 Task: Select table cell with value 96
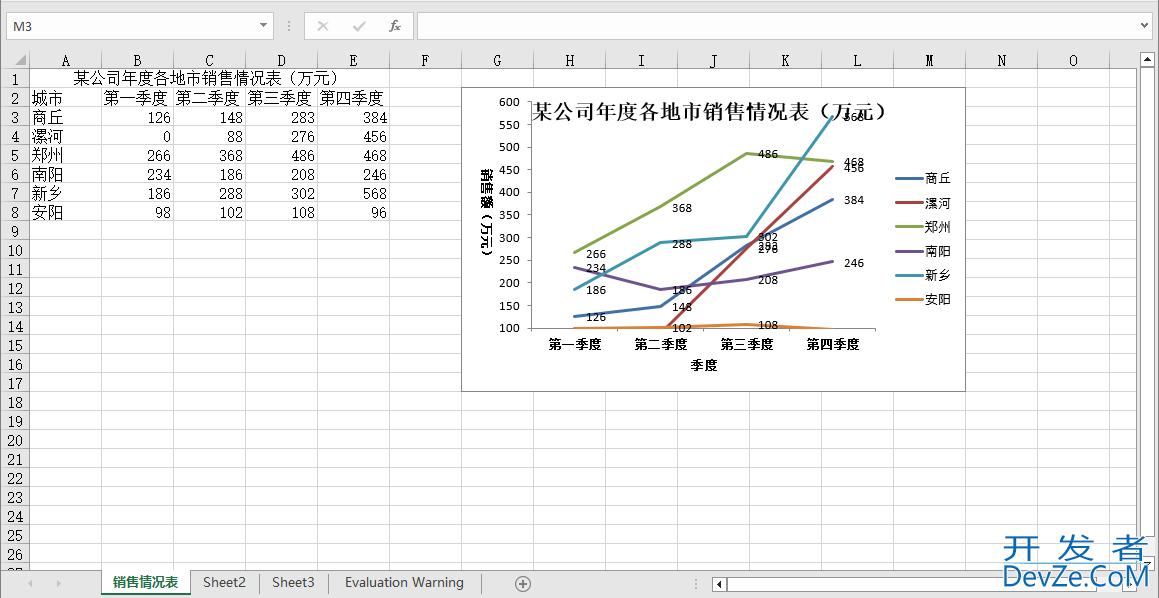[x=353, y=212]
